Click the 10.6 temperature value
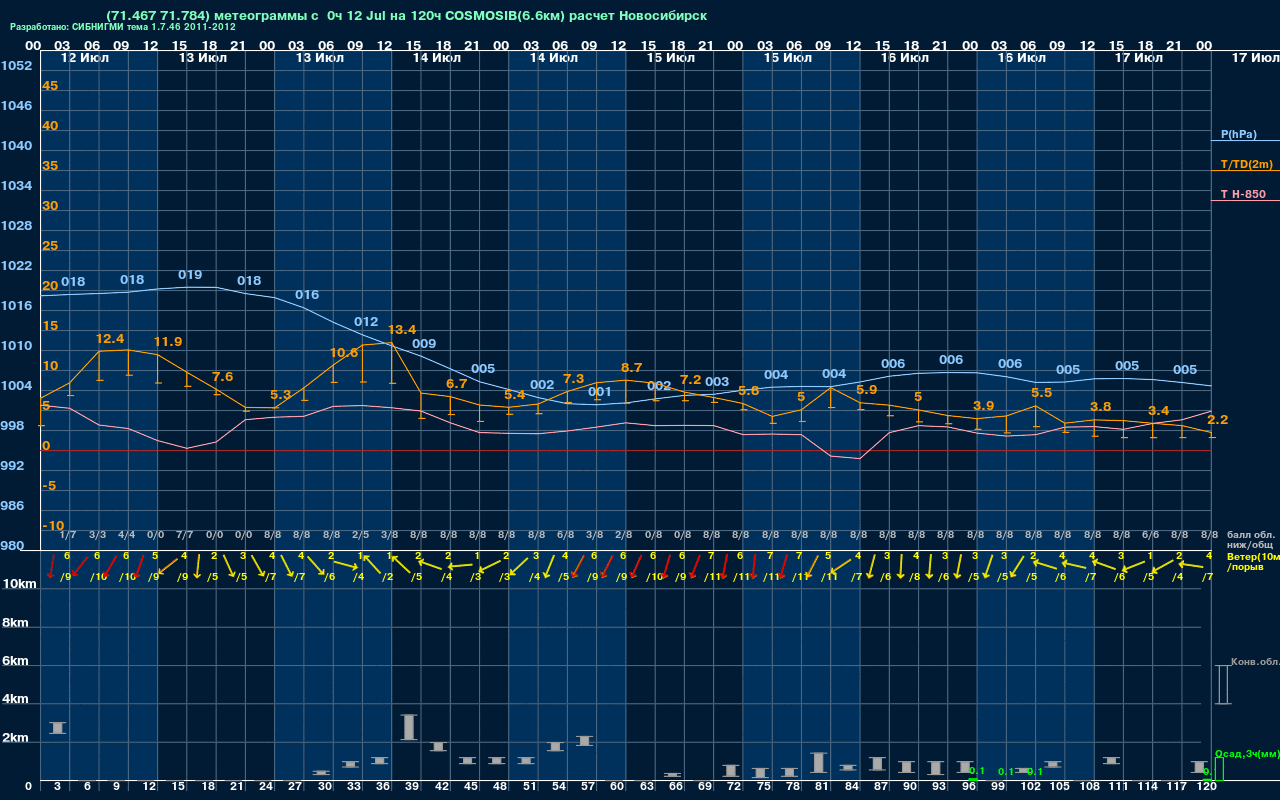Viewport: 1280px width, 800px height. click(344, 353)
